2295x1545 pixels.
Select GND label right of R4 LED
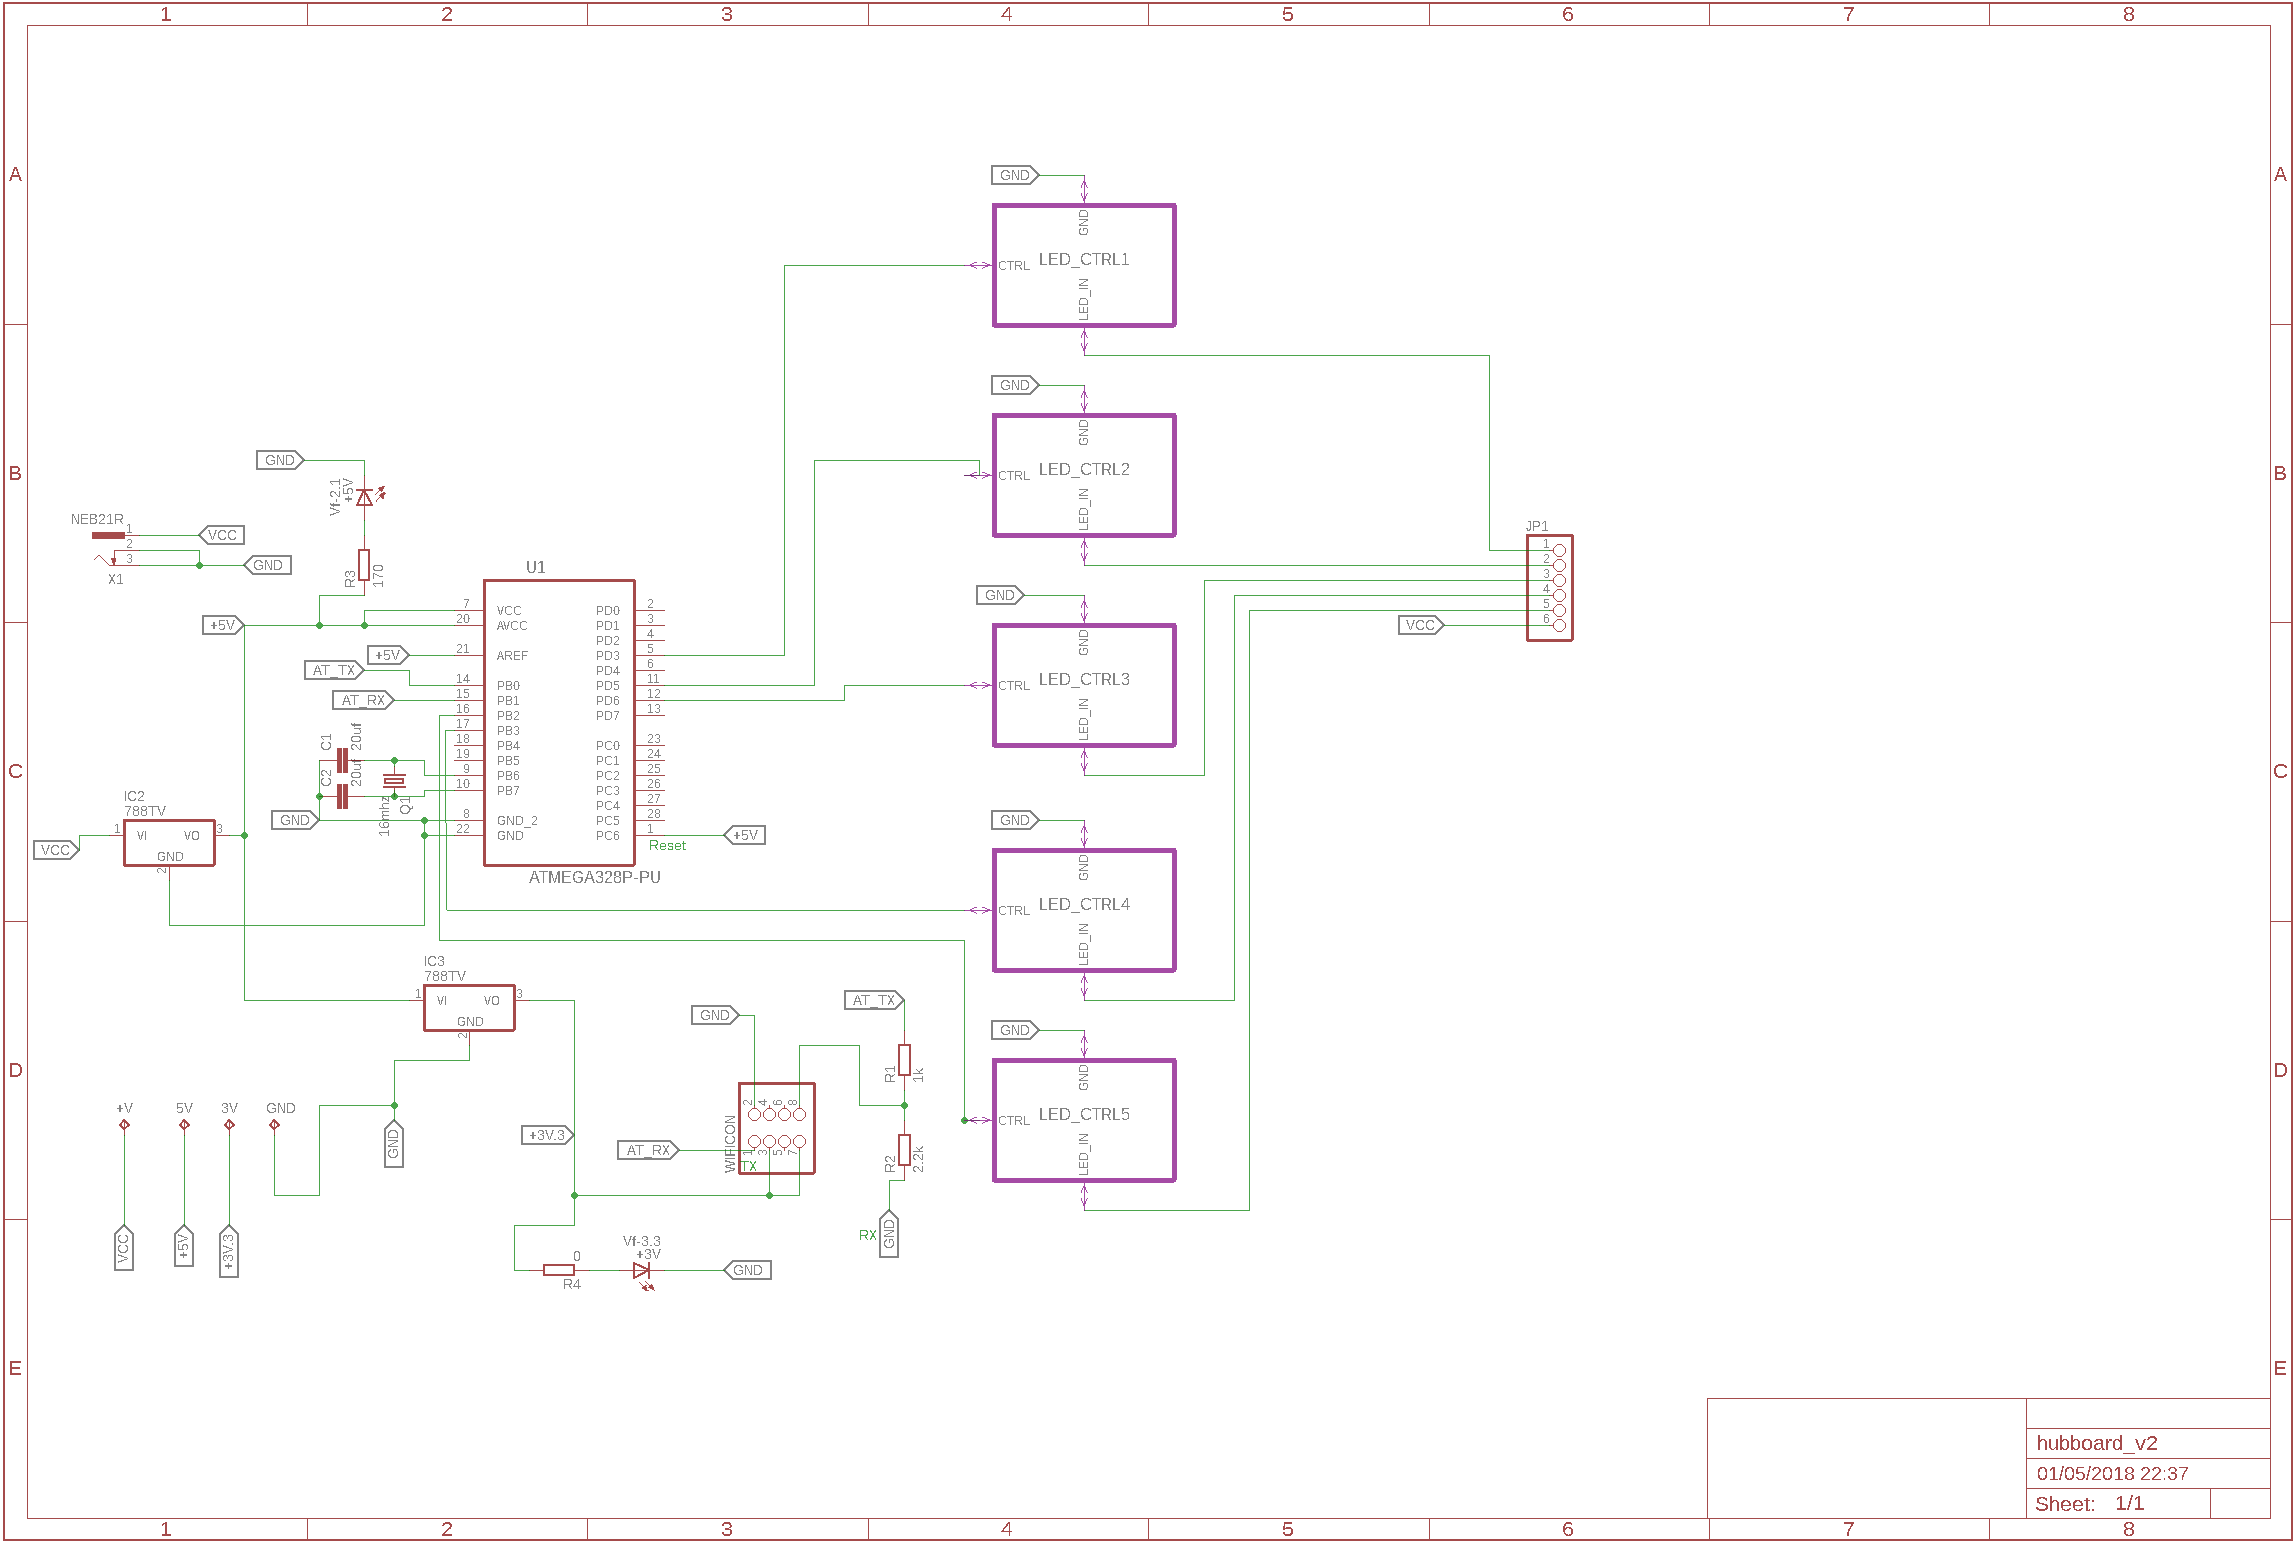[x=747, y=1270]
